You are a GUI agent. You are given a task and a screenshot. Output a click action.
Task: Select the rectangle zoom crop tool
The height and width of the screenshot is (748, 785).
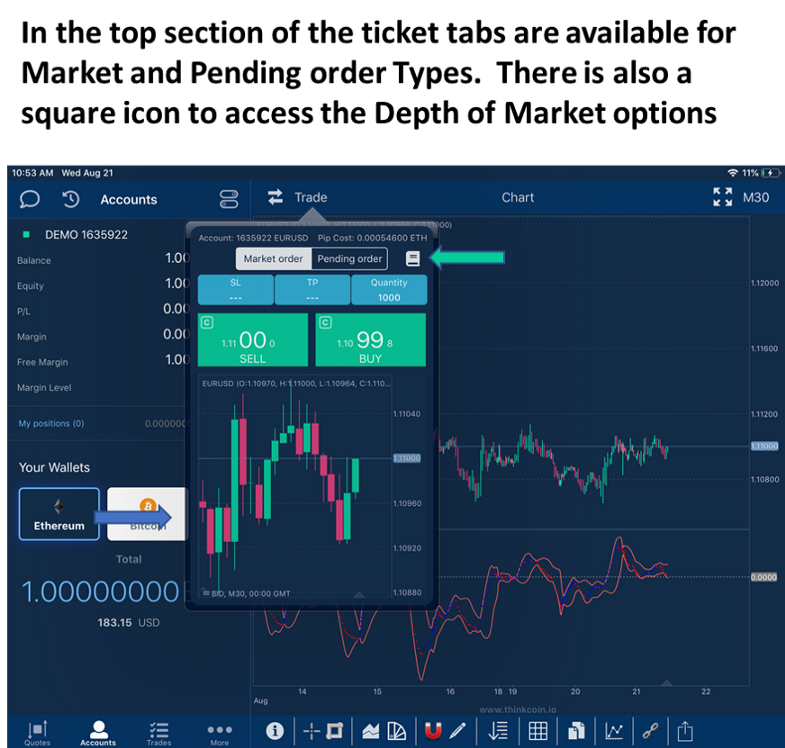[x=334, y=731]
